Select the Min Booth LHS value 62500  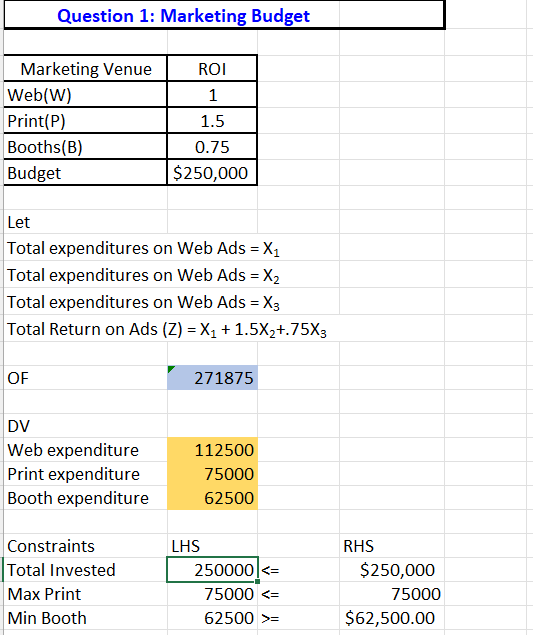pos(212,618)
